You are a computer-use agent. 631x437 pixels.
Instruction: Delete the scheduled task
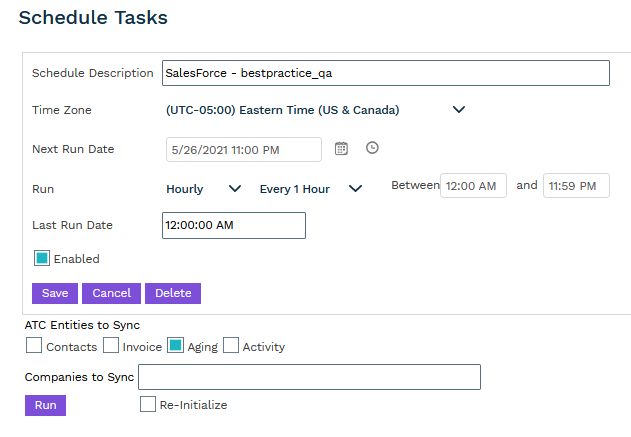tap(173, 293)
